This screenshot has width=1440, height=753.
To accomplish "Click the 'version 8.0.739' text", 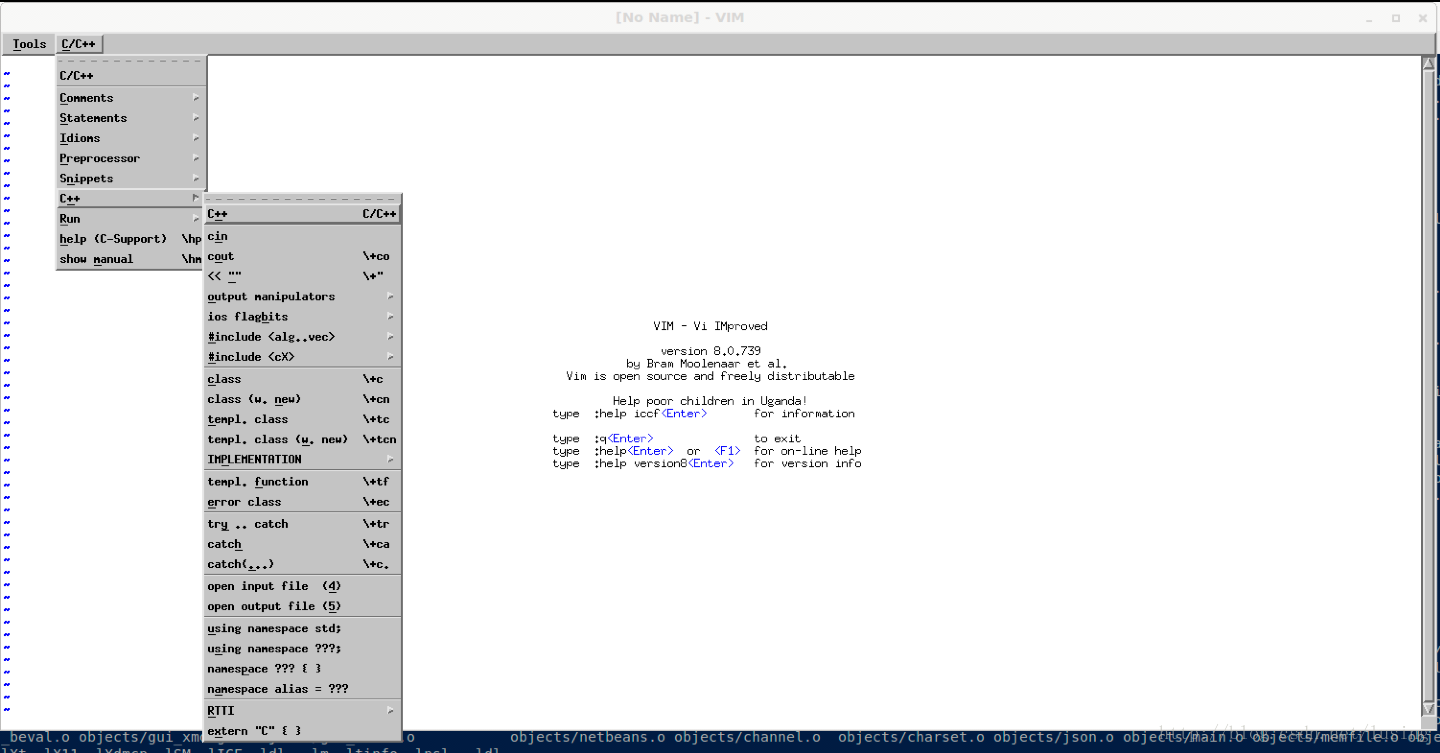I will [x=710, y=351].
